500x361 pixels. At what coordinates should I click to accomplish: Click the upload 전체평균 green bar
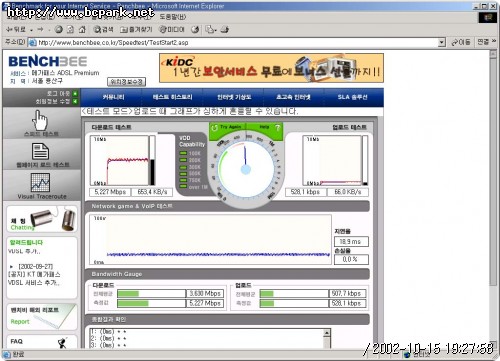point(267,294)
